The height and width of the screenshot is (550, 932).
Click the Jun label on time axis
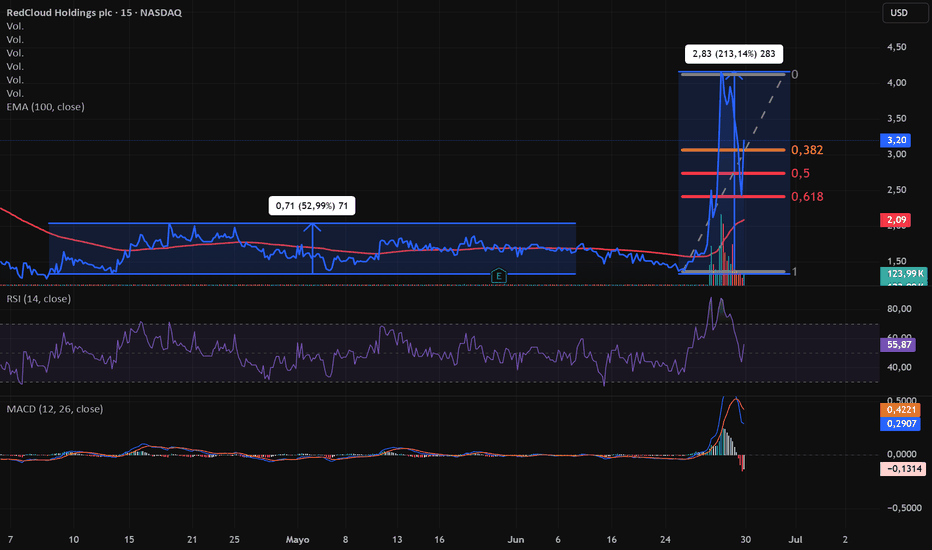click(x=516, y=540)
